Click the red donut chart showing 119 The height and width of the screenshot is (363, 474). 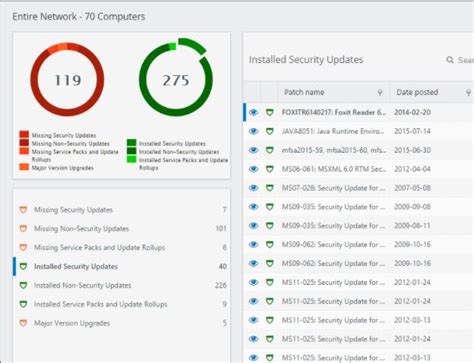coord(67,79)
